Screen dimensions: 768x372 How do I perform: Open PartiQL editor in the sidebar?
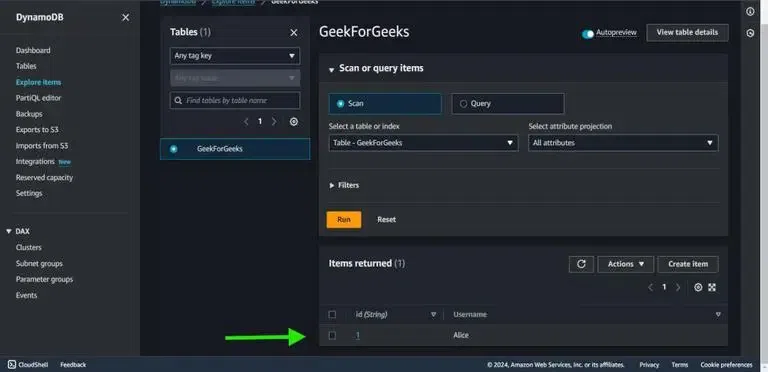pyautogui.click(x=38, y=98)
